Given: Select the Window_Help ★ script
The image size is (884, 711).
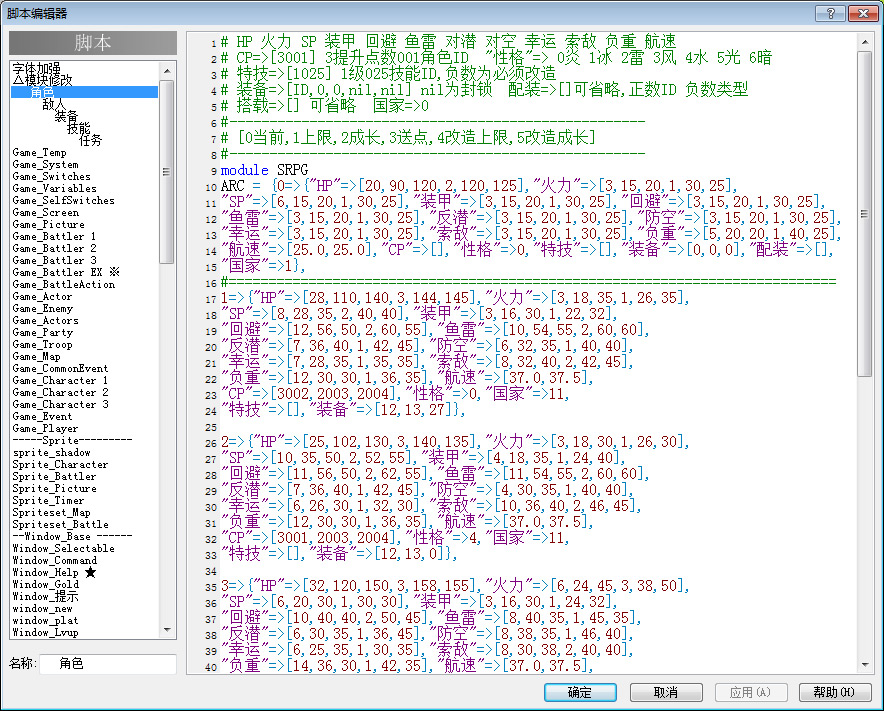Looking at the screenshot, I should (54, 572).
